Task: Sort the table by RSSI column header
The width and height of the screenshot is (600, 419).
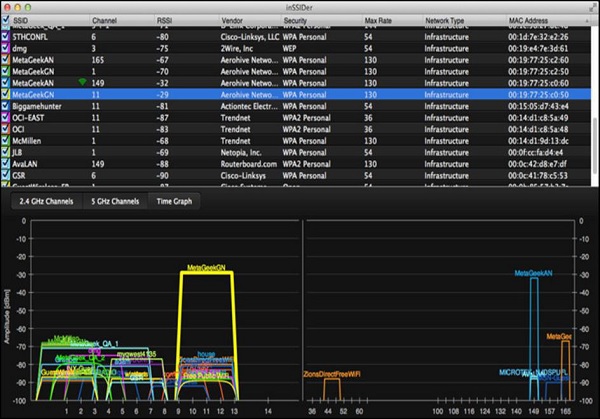Action: click(165, 19)
